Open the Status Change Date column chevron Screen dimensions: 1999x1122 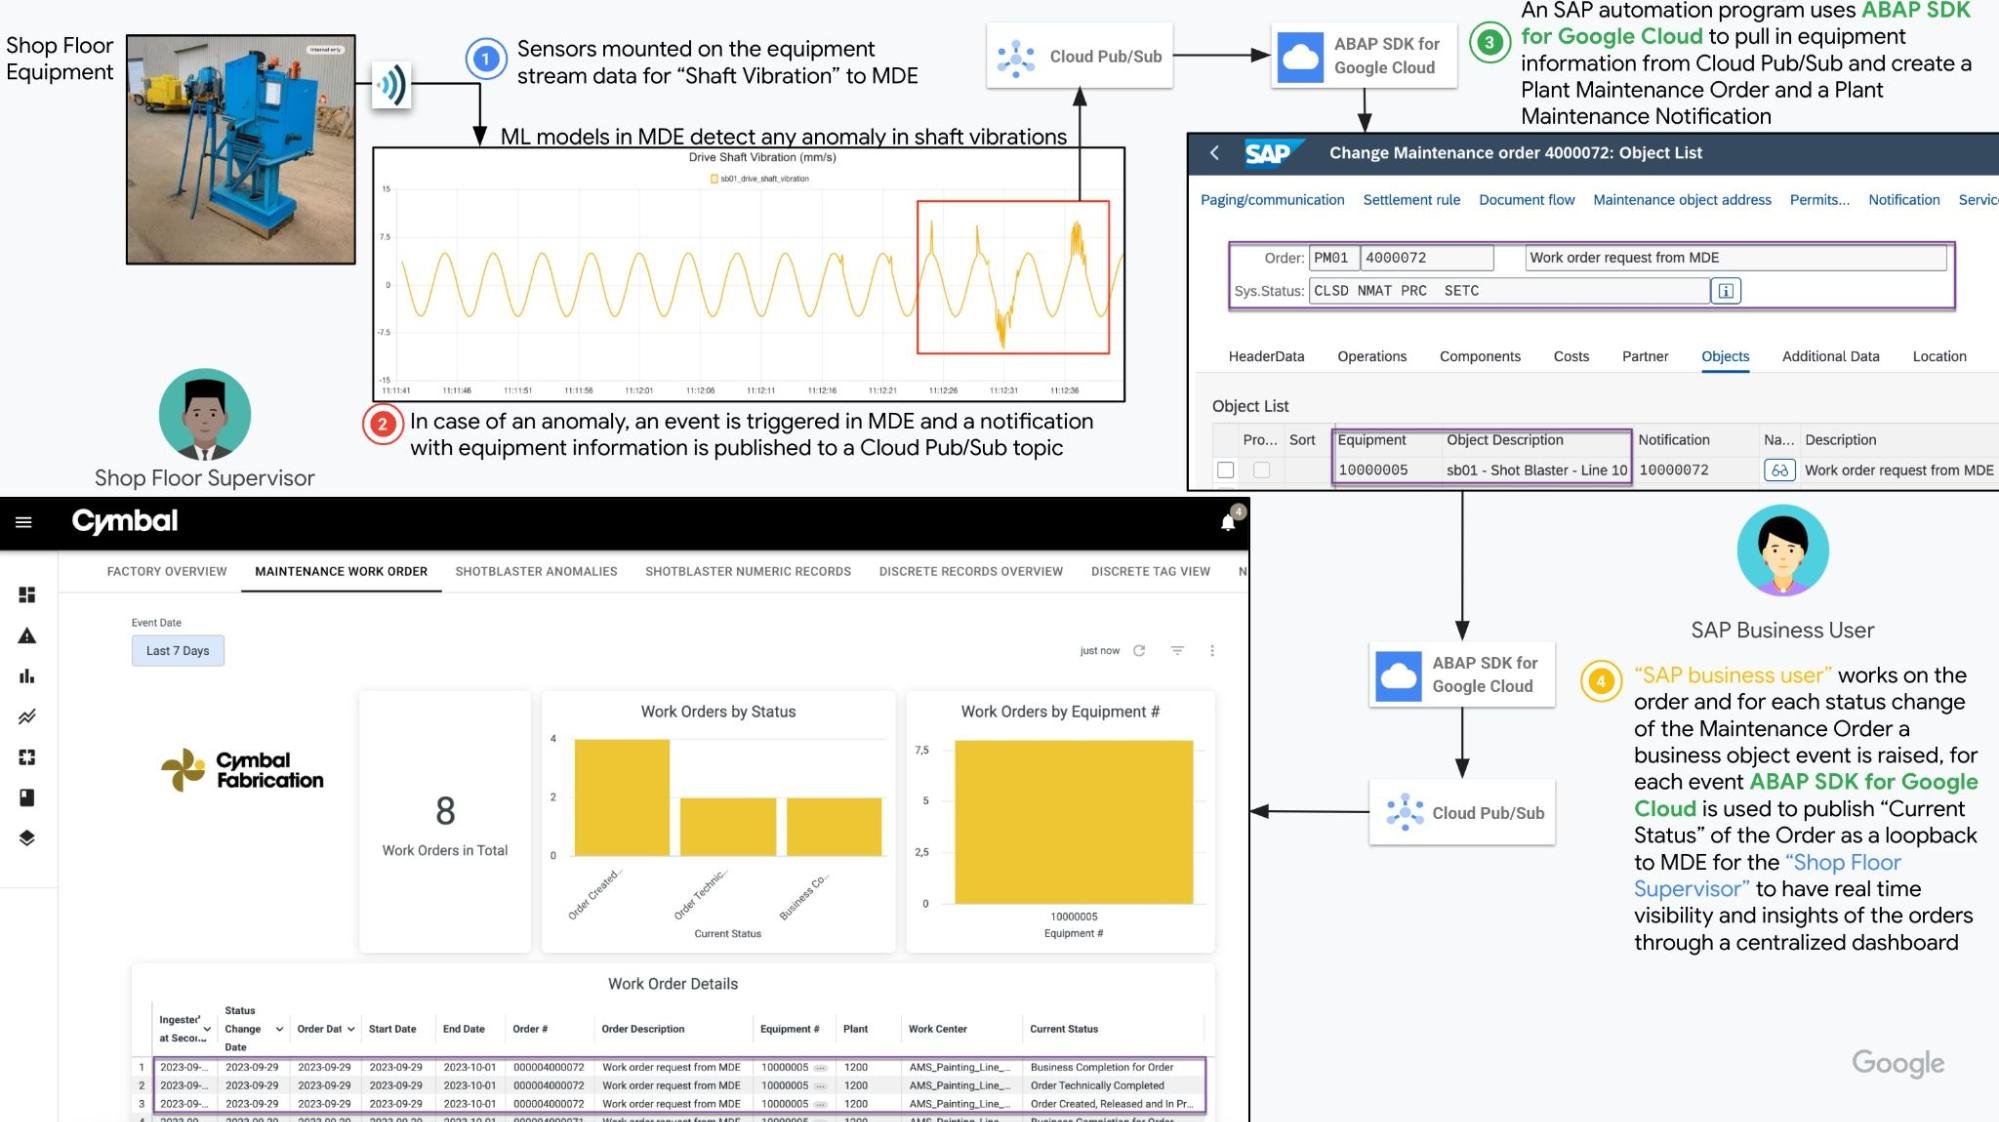279,1029
